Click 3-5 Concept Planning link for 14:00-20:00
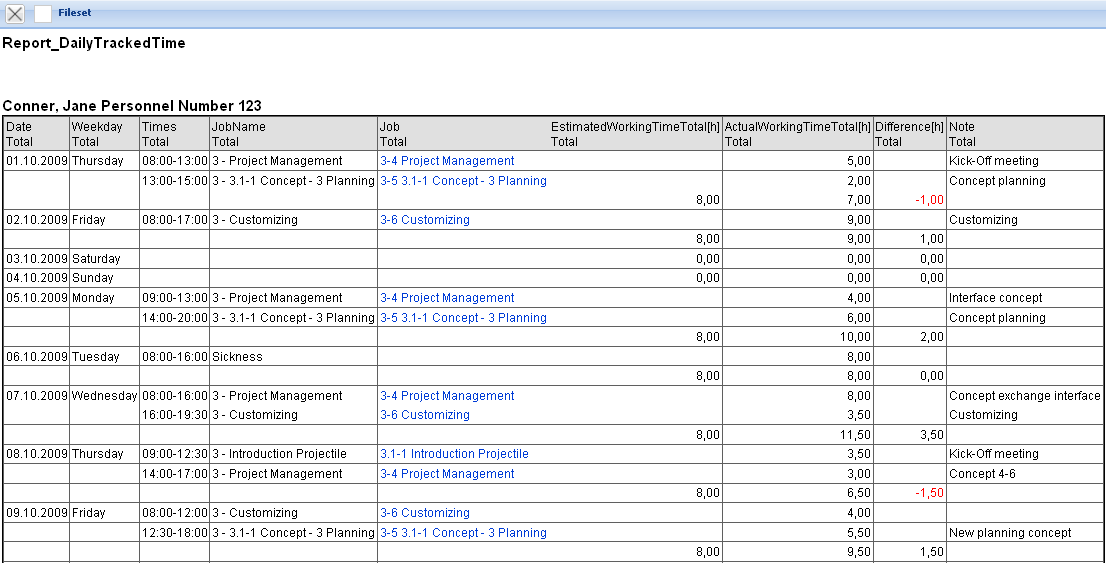Image resolution: width=1106 pixels, height=563 pixels. coord(463,318)
